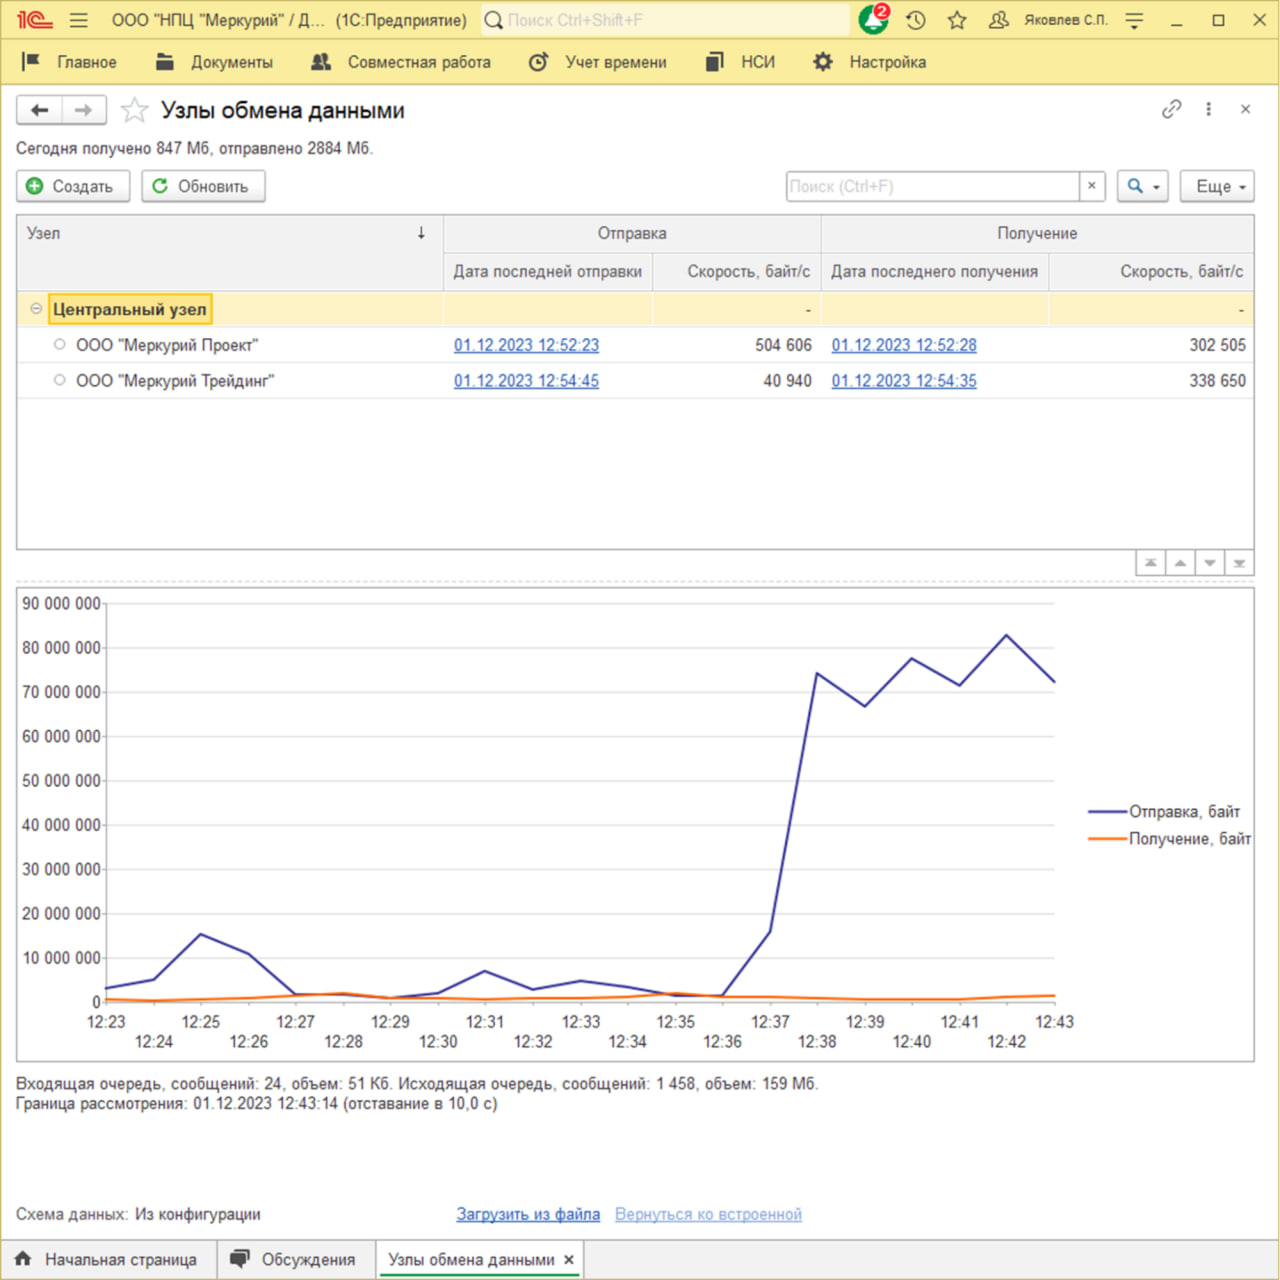Focus the list search Ctrl+F field
This screenshot has height=1280, width=1280.
click(933, 186)
